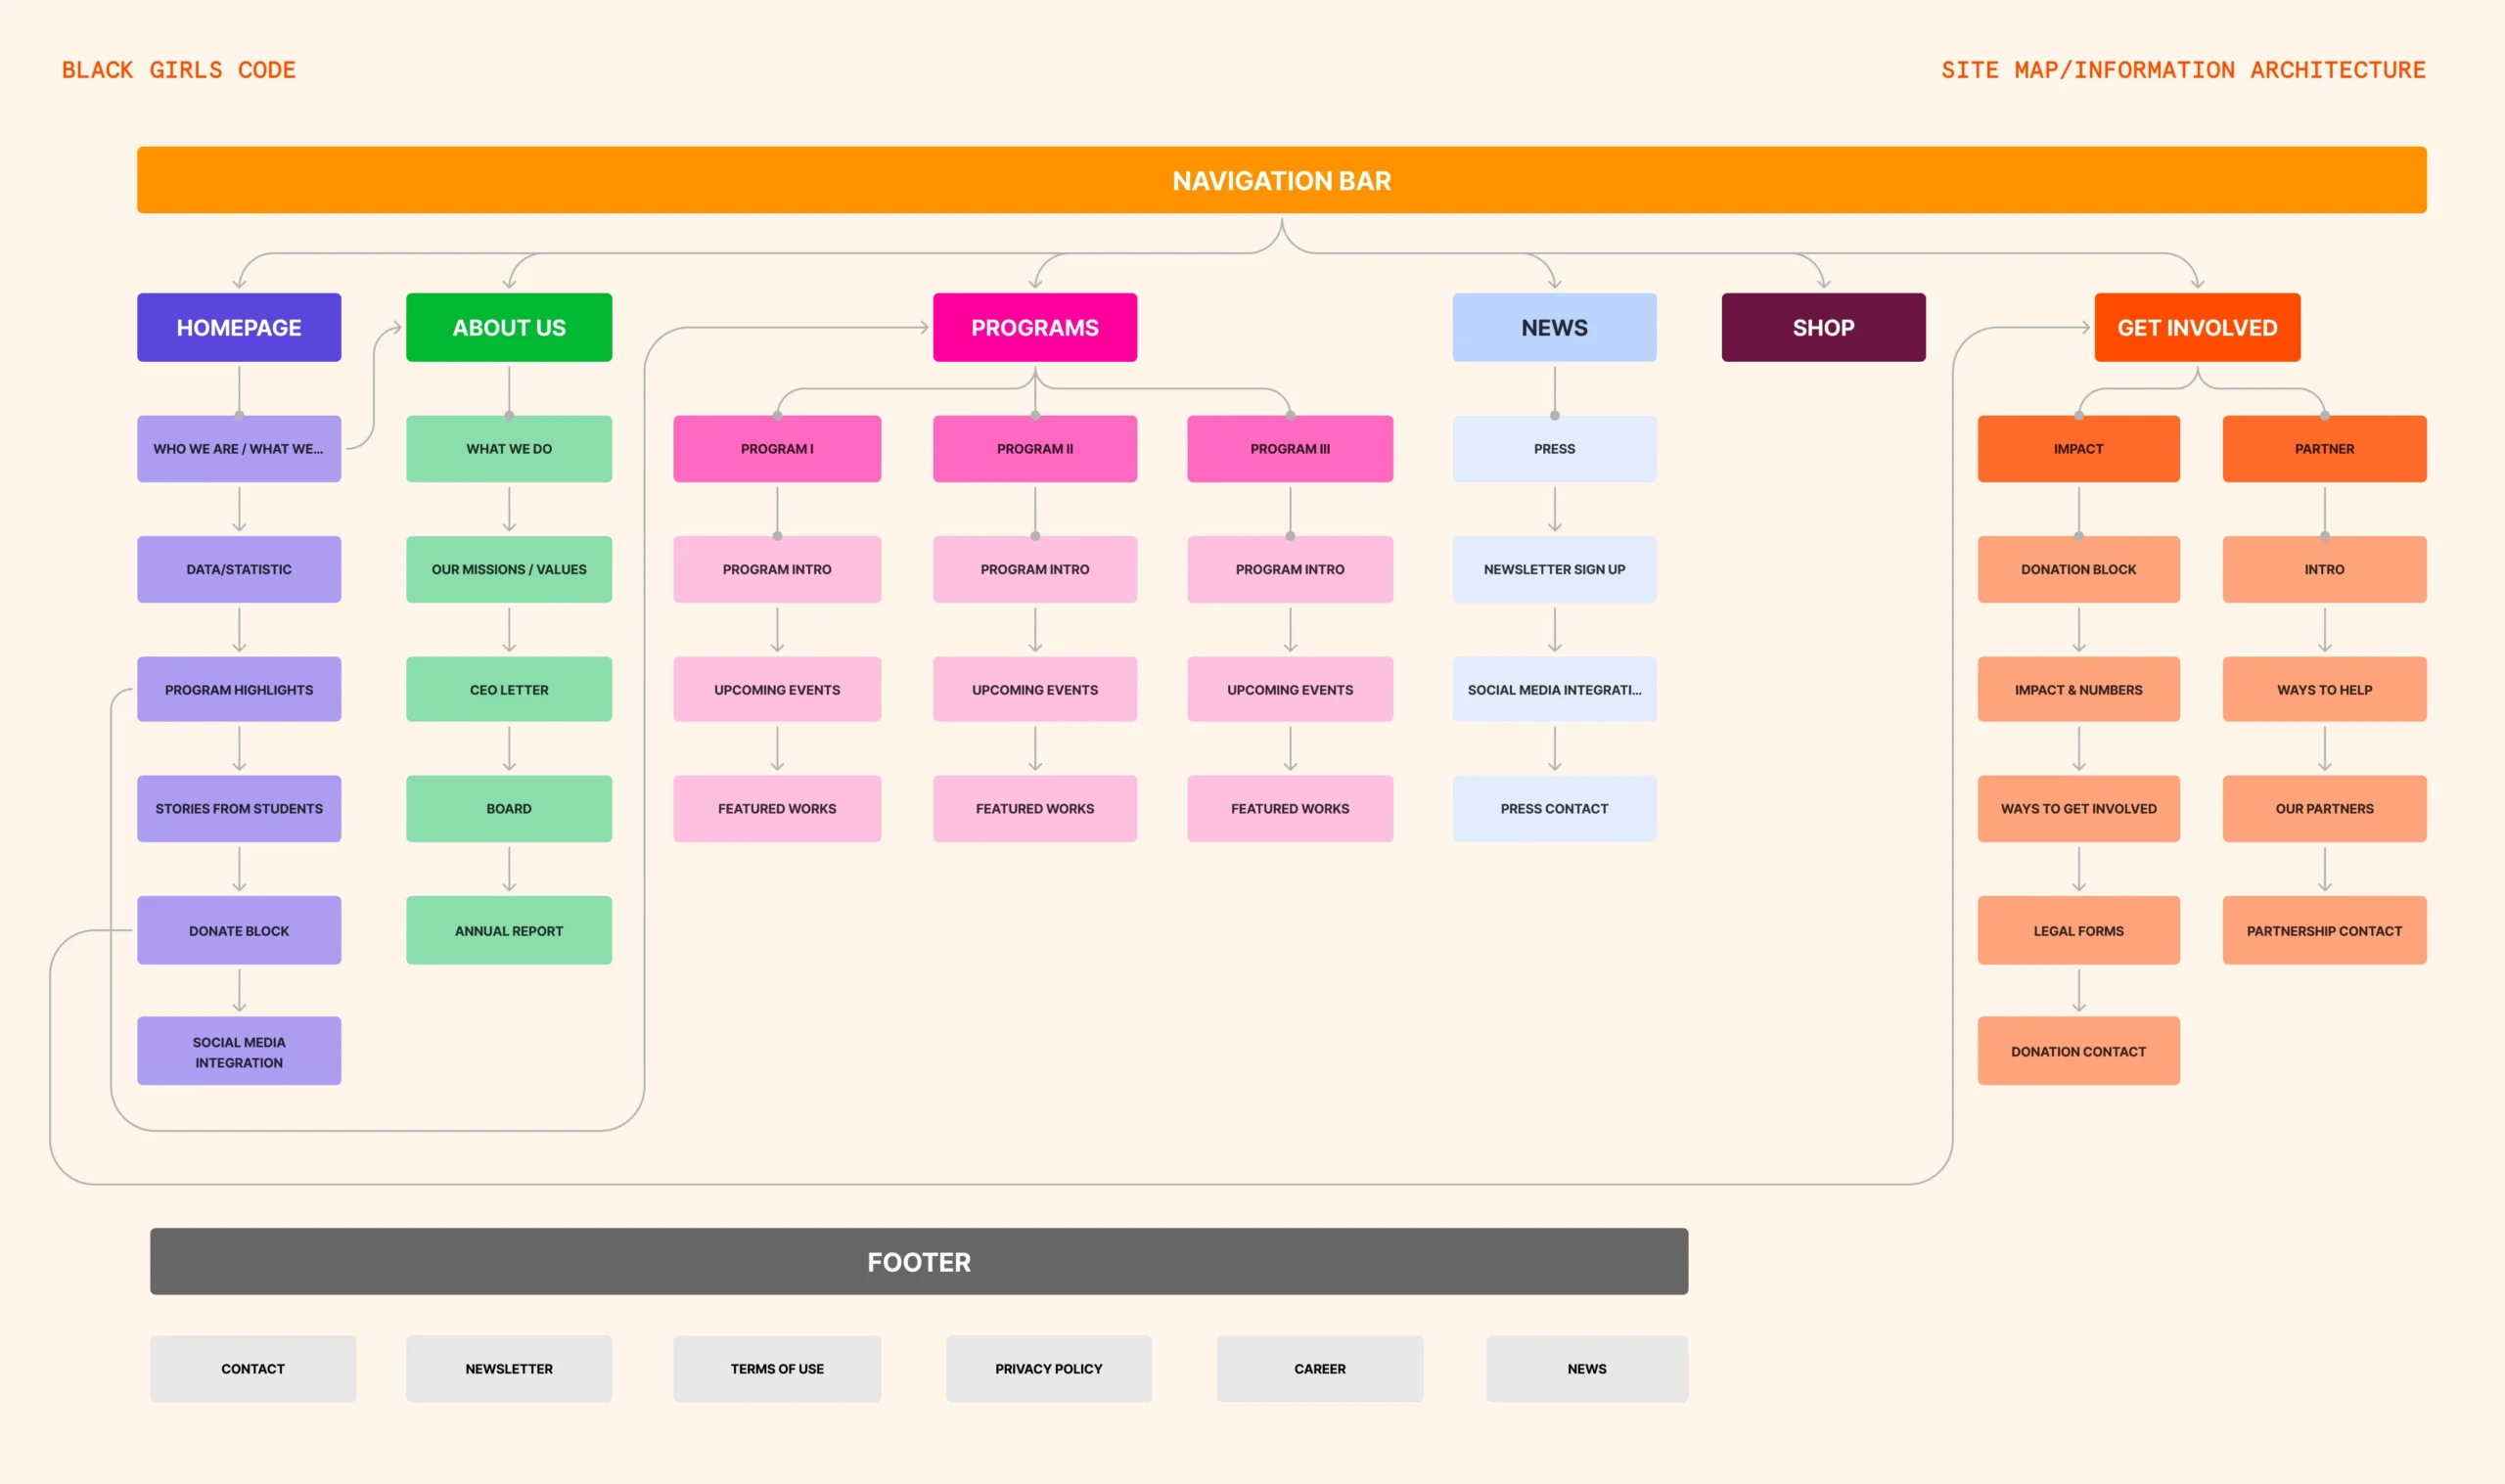Select UPCOMING EVENTS under PROGRAM I
This screenshot has height=1484, width=2505.
click(x=777, y=689)
